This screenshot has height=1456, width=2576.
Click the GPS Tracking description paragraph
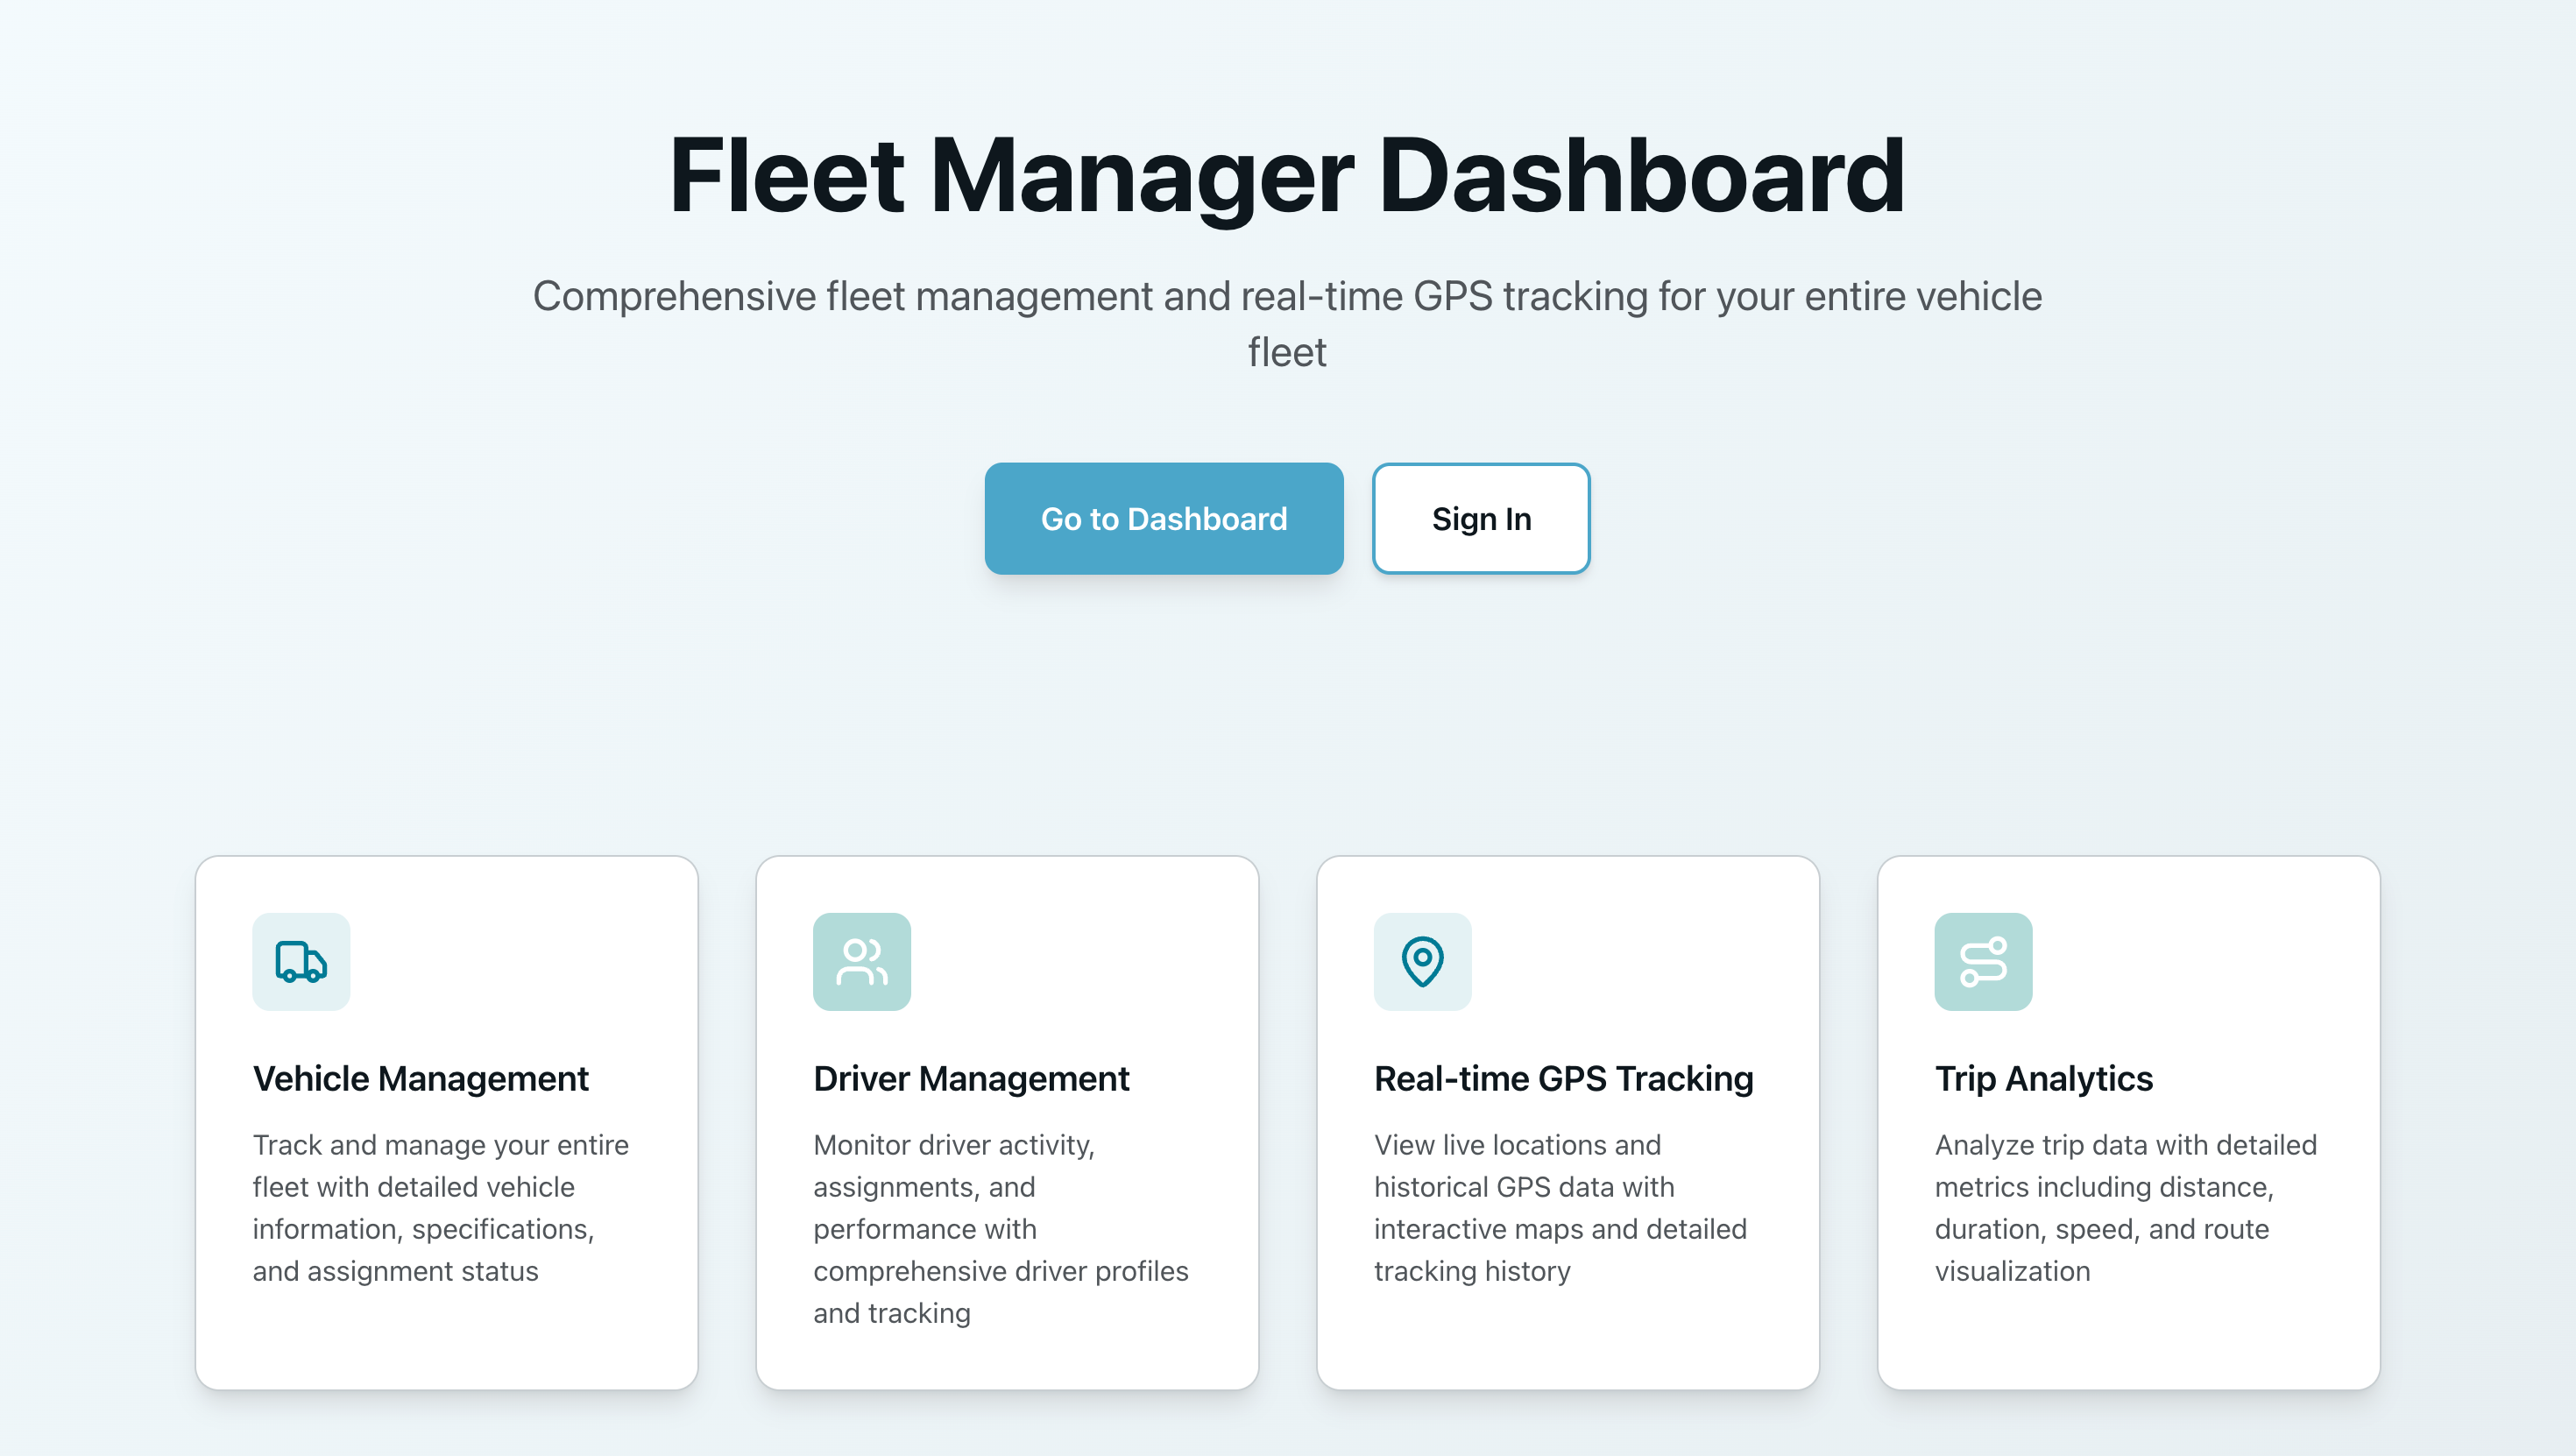click(1560, 1207)
